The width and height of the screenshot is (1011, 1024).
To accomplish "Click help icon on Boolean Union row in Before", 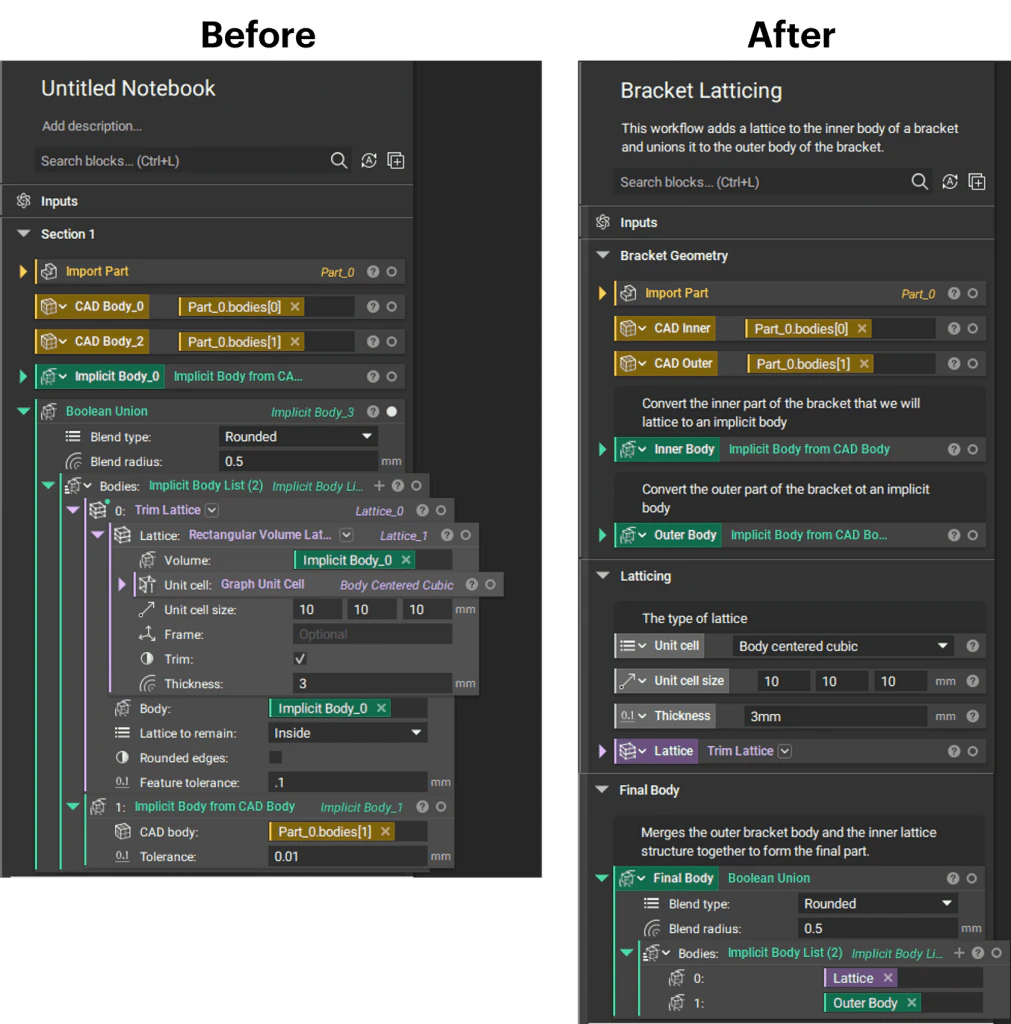I will point(373,411).
